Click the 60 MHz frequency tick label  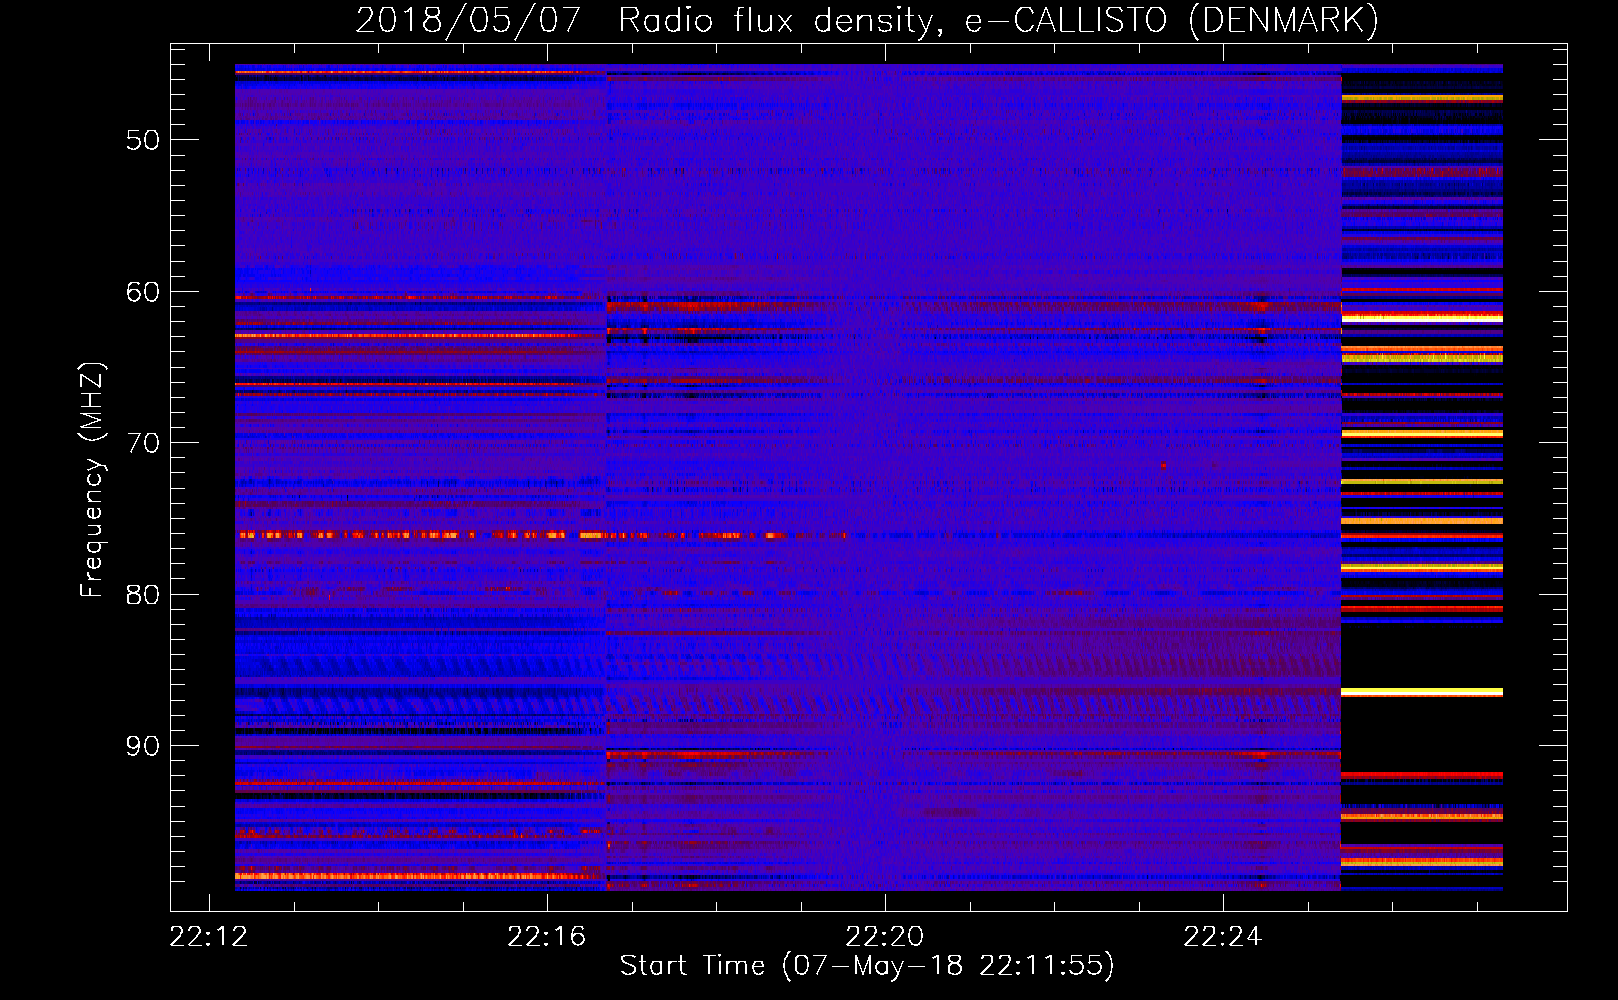click(x=142, y=292)
